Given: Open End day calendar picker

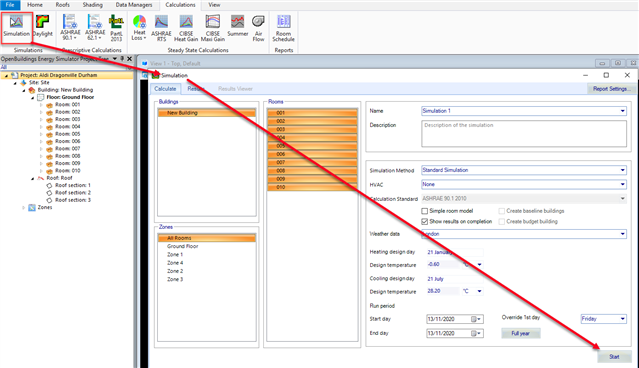Looking at the screenshot, I should coord(476,333).
